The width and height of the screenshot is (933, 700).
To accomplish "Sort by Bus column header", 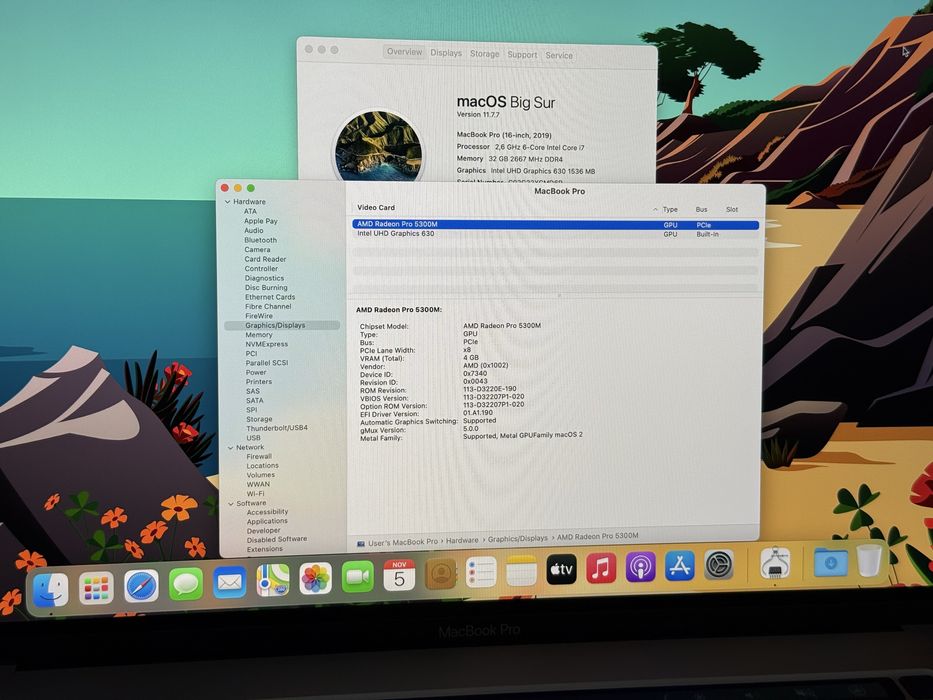I will [x=702, y=210].
